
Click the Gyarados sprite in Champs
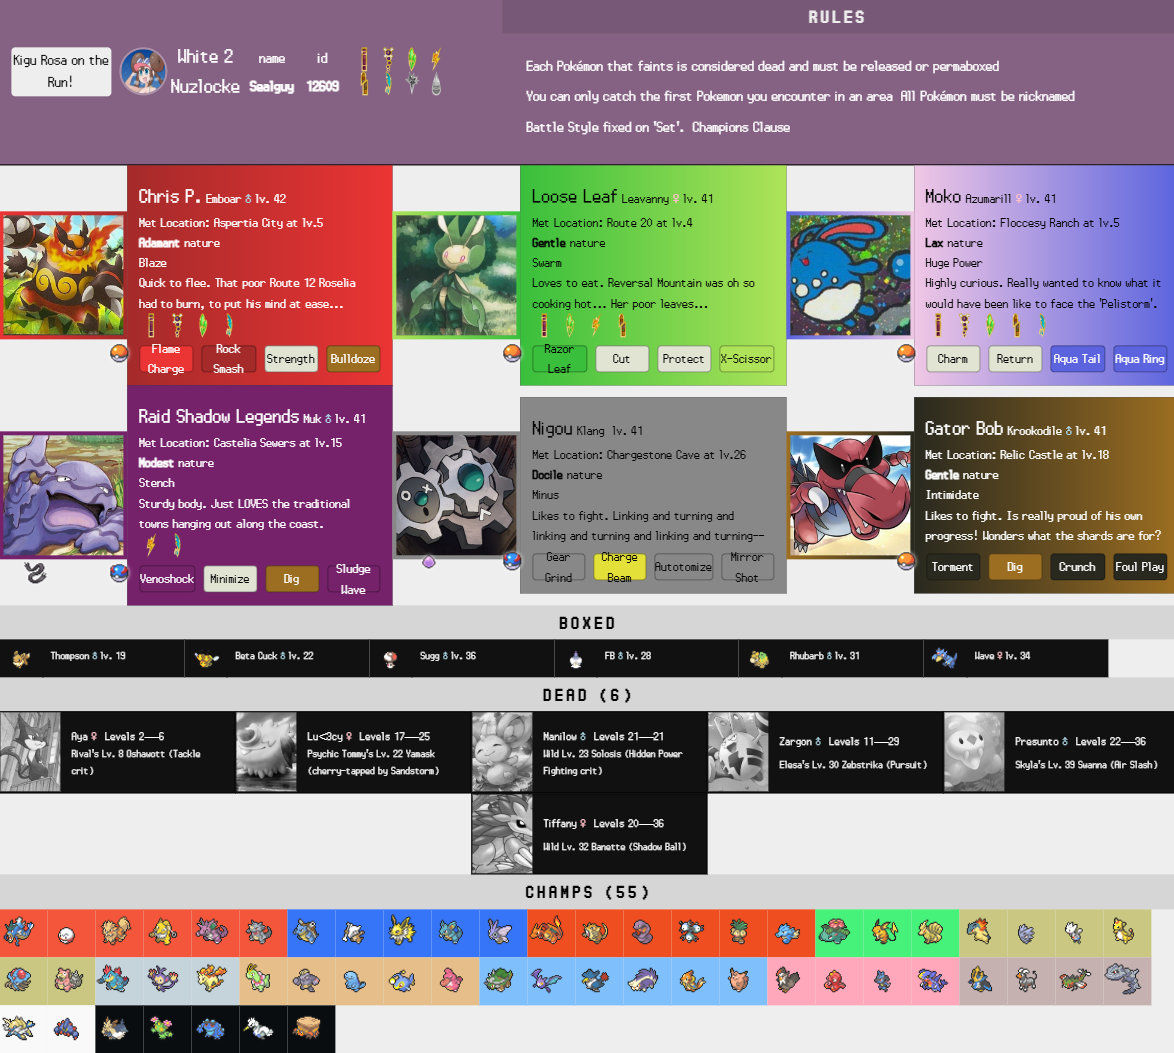(18, 932)
